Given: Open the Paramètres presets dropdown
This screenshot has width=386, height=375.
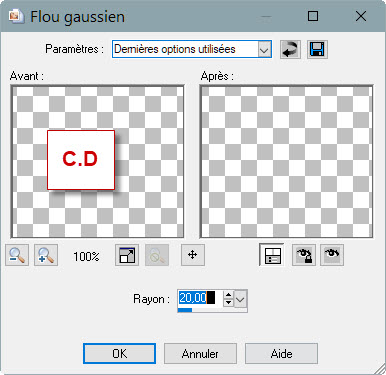Looking at the screenshot, I should (264, 50).
